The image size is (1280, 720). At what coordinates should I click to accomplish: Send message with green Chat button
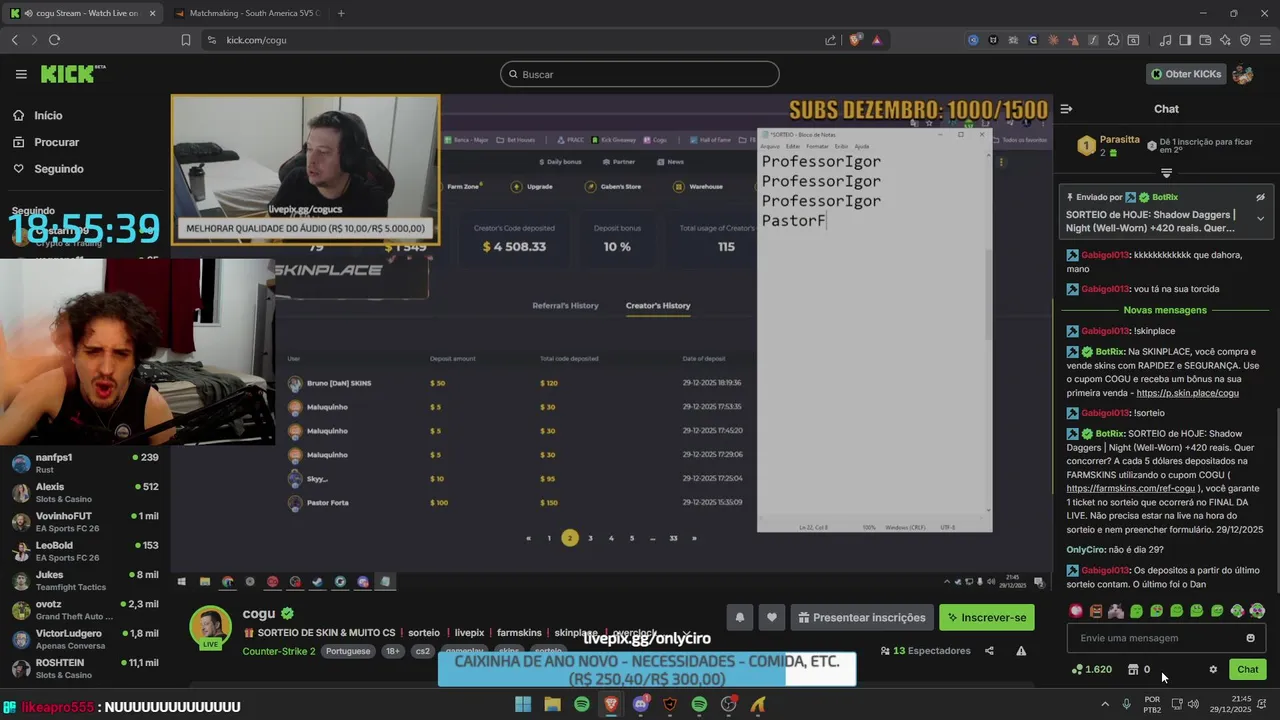click(x=1247, y=670)
